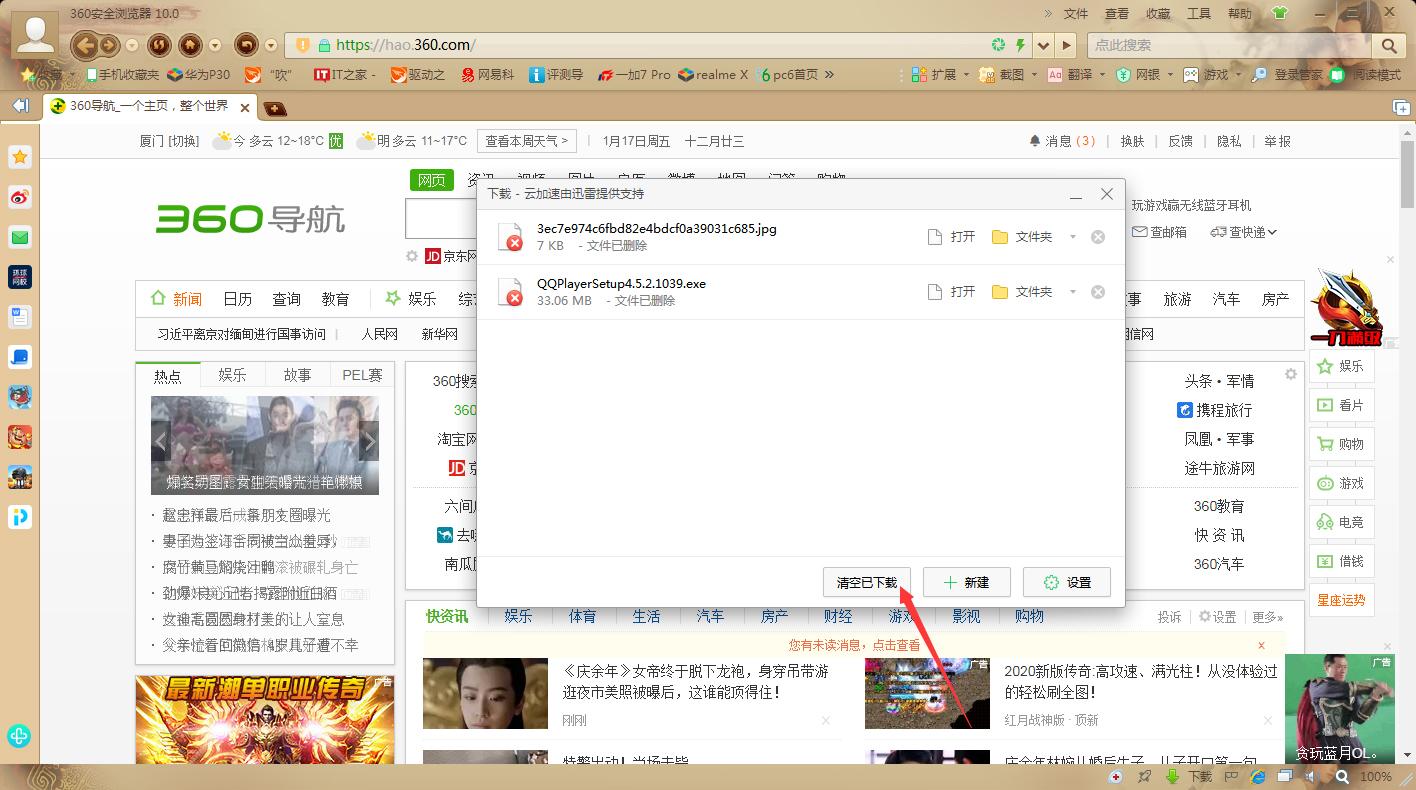Click the zoom 100% indicator
Image resolution: width=1416 pixels, height=790 pixels.
[x=1376, y=776]
